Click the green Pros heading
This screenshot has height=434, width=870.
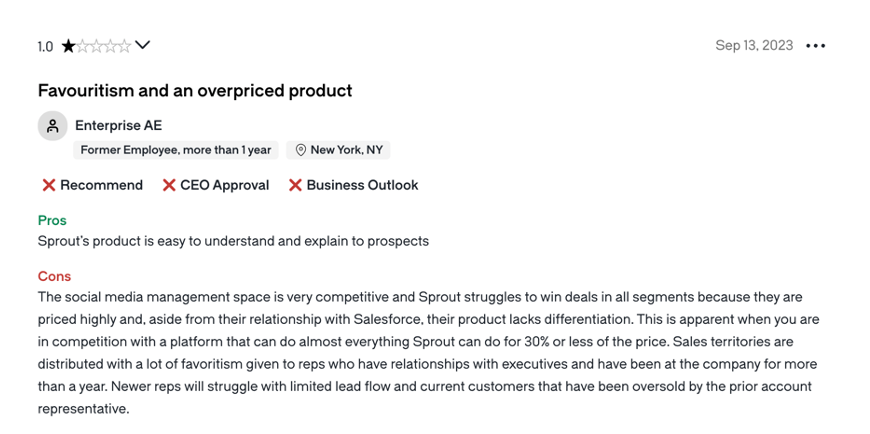52,220
